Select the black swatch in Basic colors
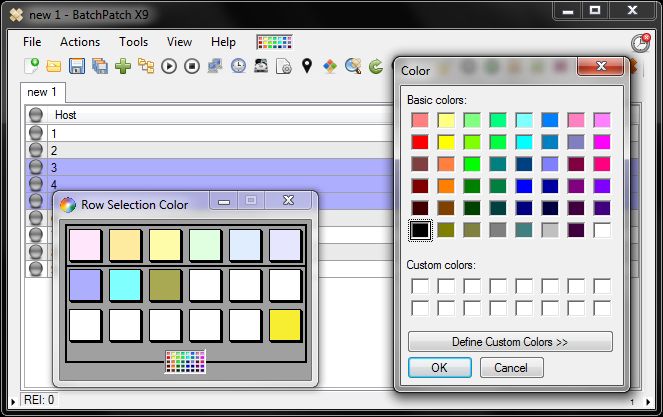 click(420, 230)
